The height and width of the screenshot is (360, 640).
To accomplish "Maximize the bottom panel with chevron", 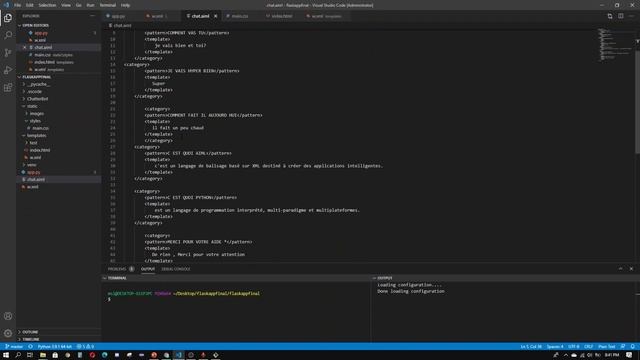I will point(620,269).
